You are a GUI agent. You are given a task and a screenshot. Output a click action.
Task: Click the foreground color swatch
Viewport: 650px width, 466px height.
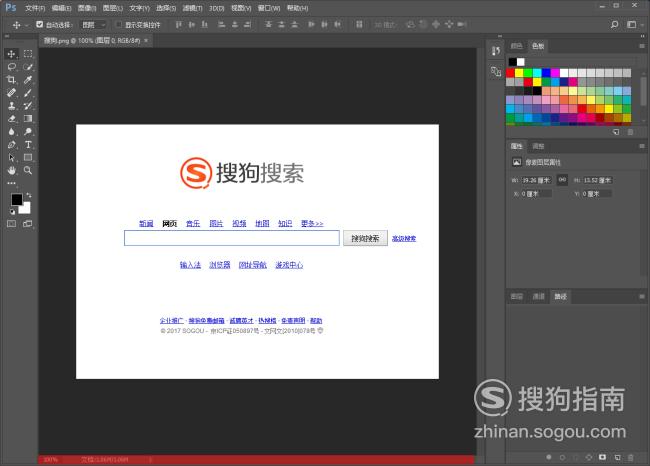click(x=16, y=199)
